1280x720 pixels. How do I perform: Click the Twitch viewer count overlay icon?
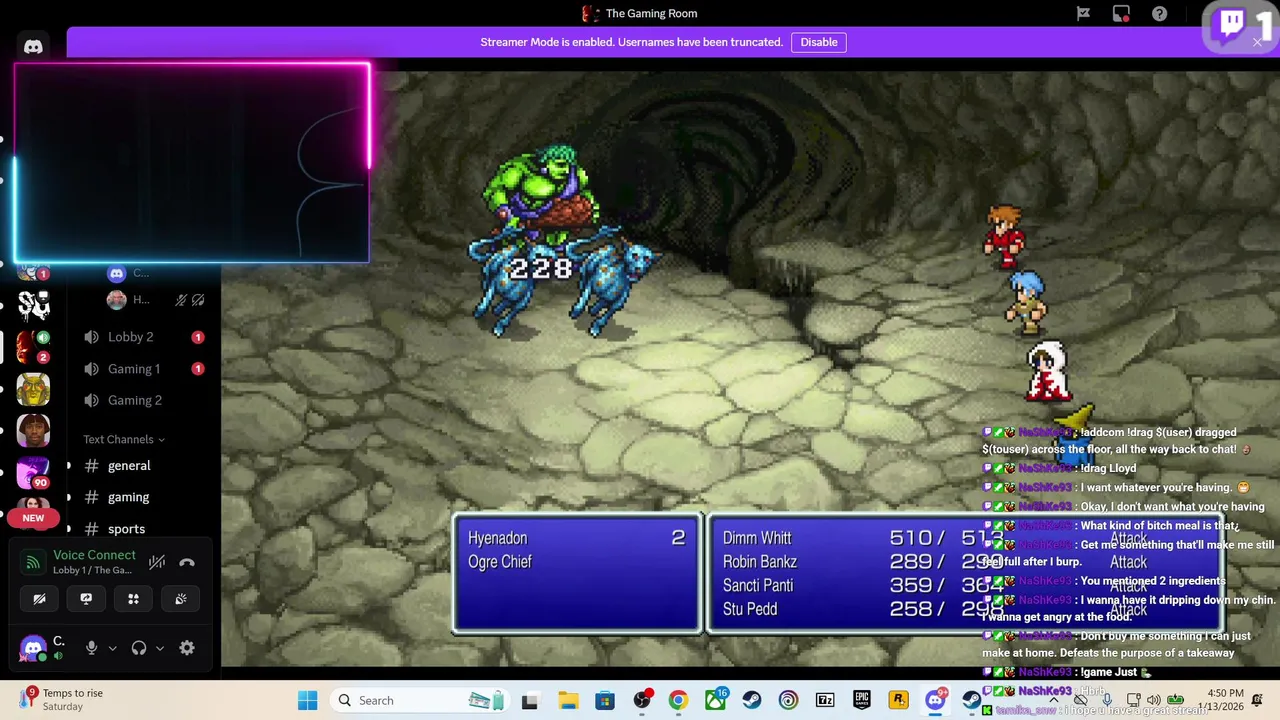1241,25
